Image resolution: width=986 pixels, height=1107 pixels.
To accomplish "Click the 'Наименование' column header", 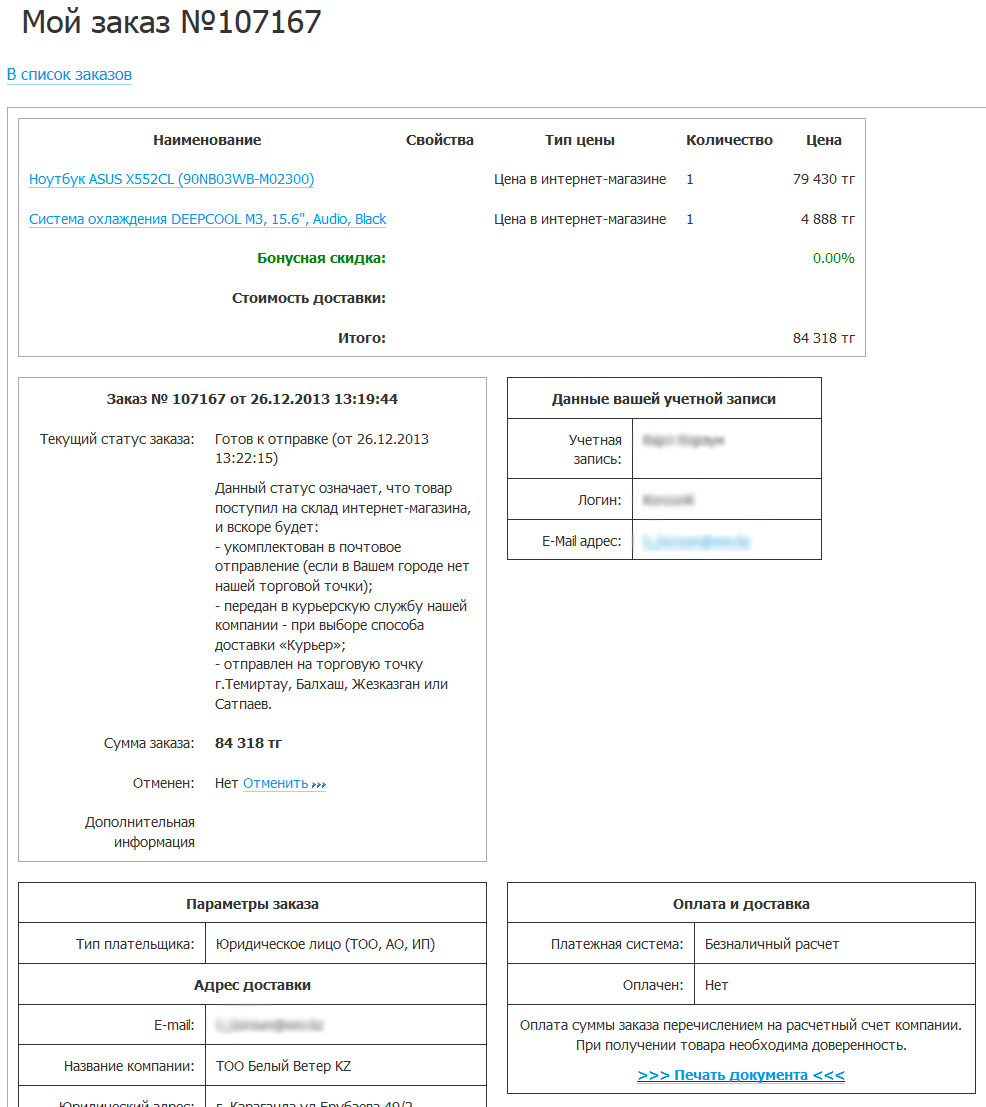I will click(x=207, y=140).
